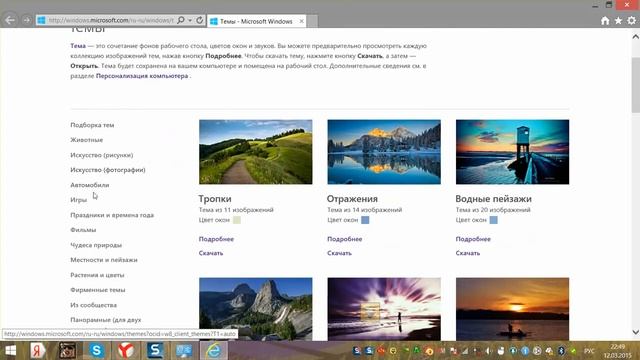Viewport: 640px width, 360px height.
Task: Click Скачать under Тропки theme
Action: coord(211,253)
